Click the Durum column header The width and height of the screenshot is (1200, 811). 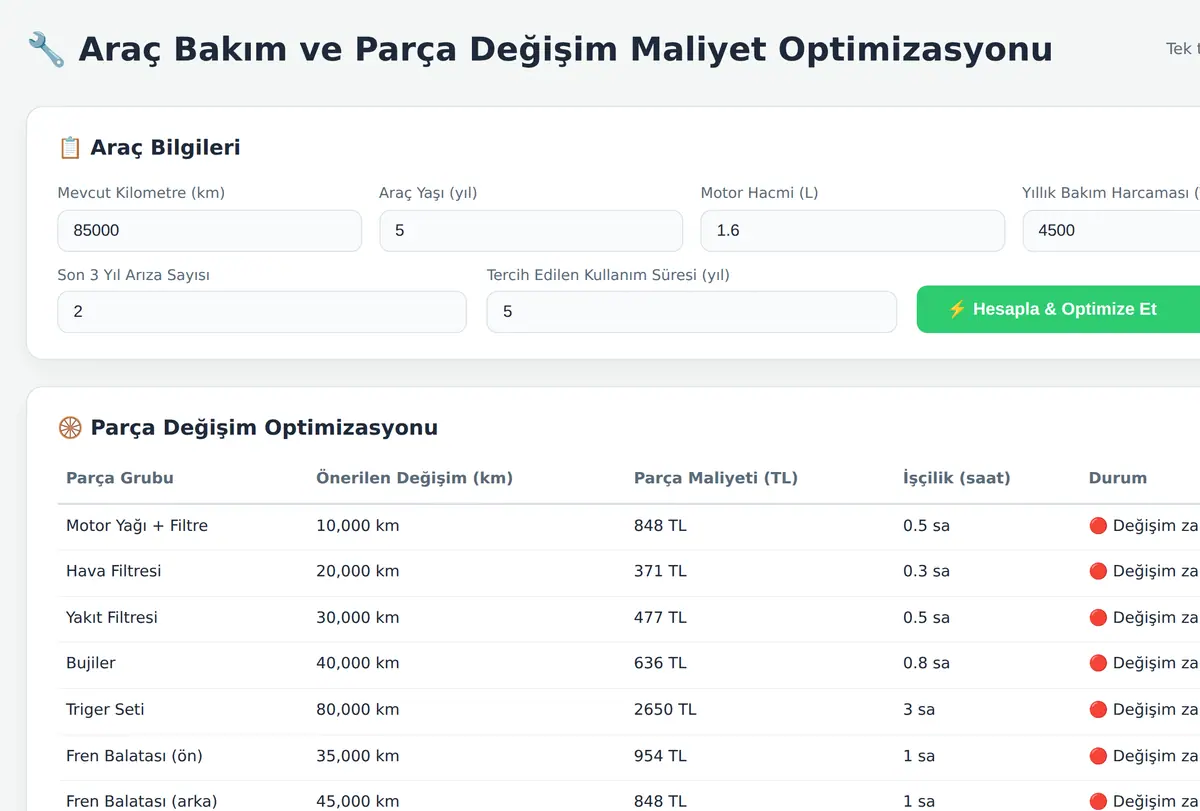[1118, 478]
